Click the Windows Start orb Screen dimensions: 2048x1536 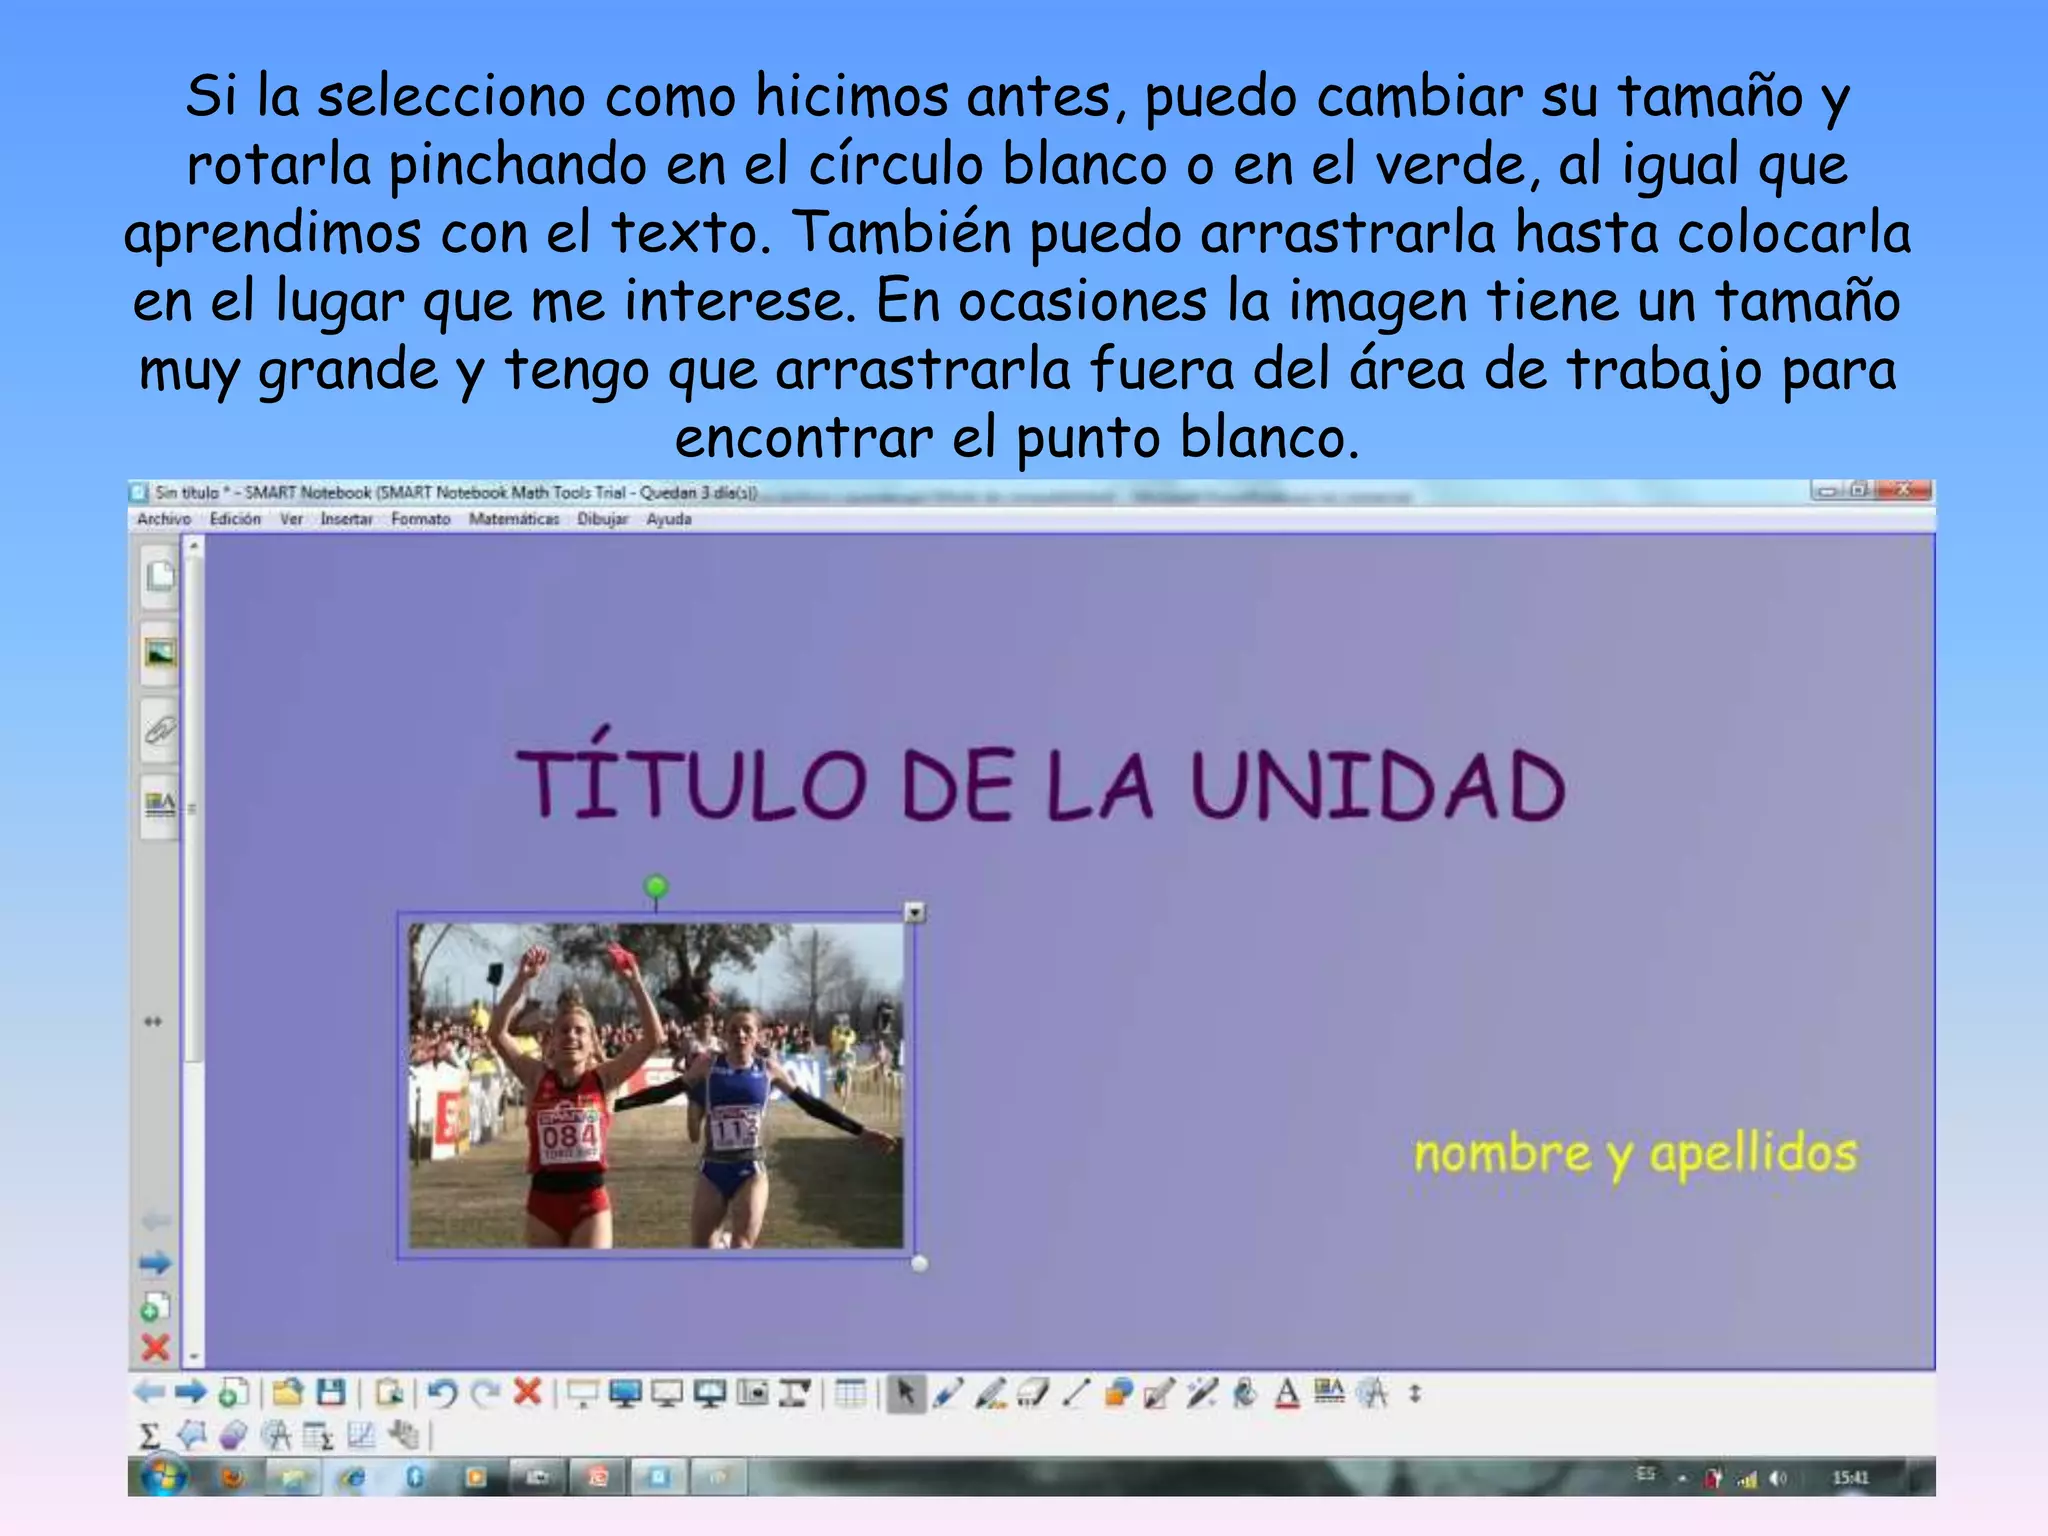(163, 1476)
